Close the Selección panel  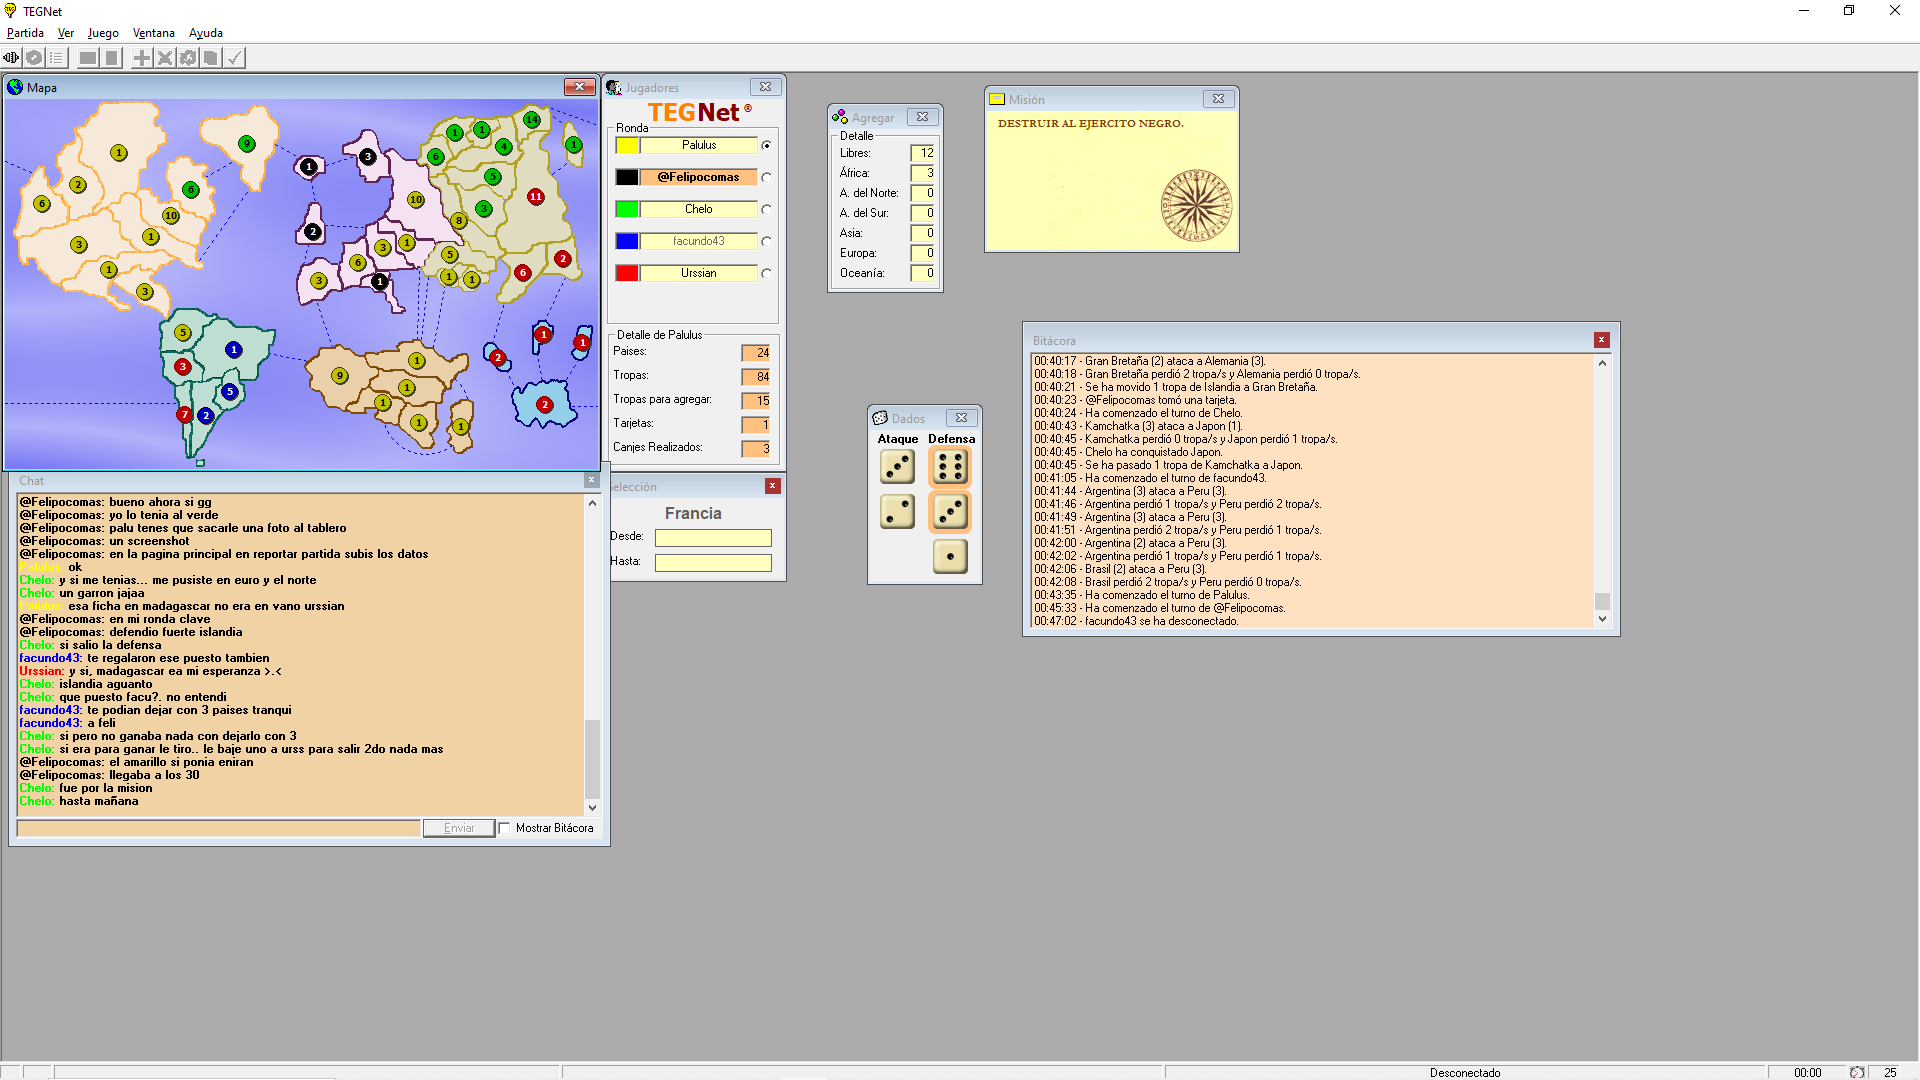pyautogui.click(x=772, y=486)
